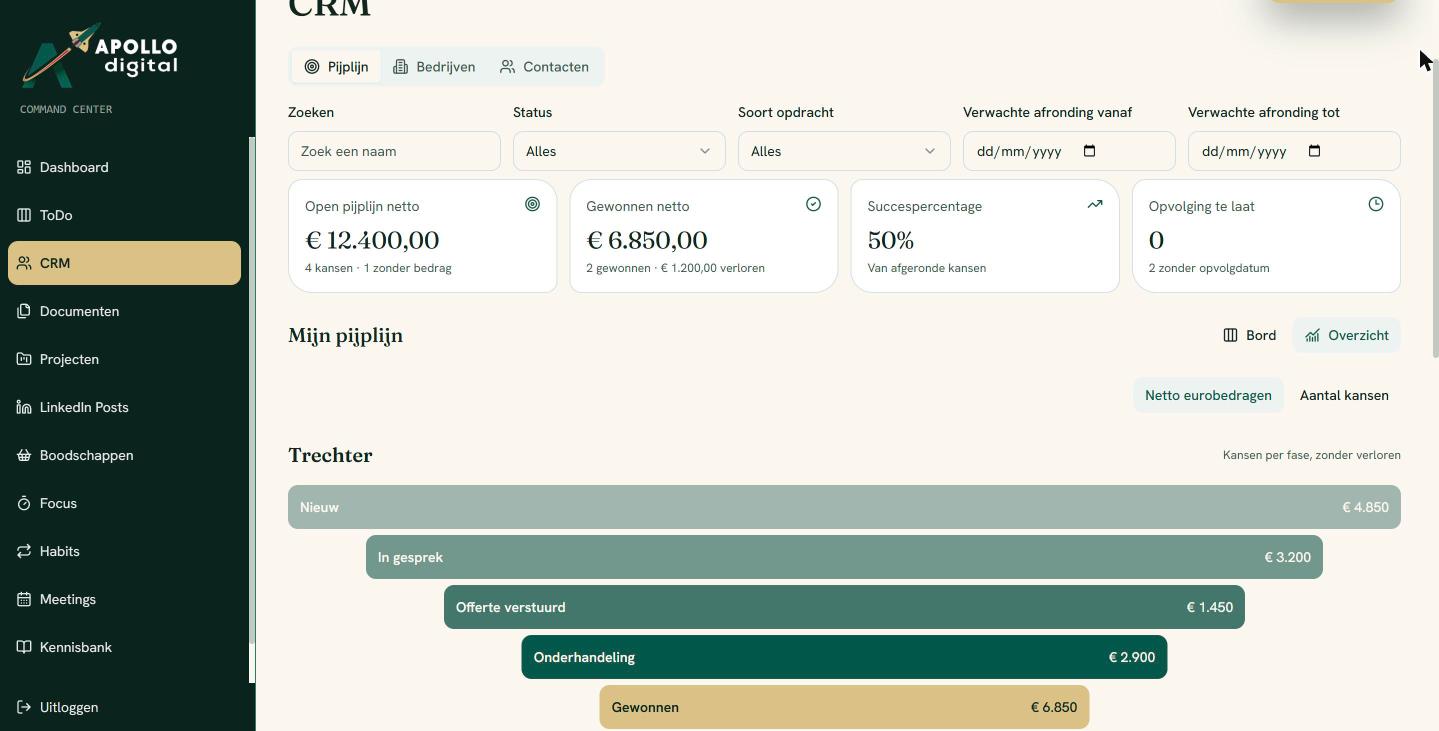Open the Projecten page

click(124, 359)
